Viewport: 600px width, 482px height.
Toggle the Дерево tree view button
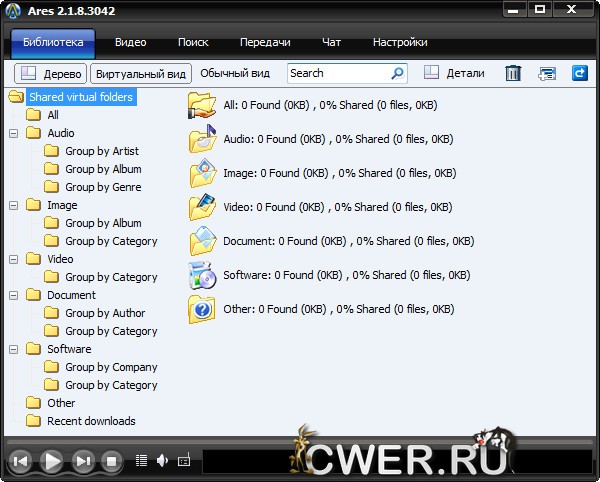point(51,73)
